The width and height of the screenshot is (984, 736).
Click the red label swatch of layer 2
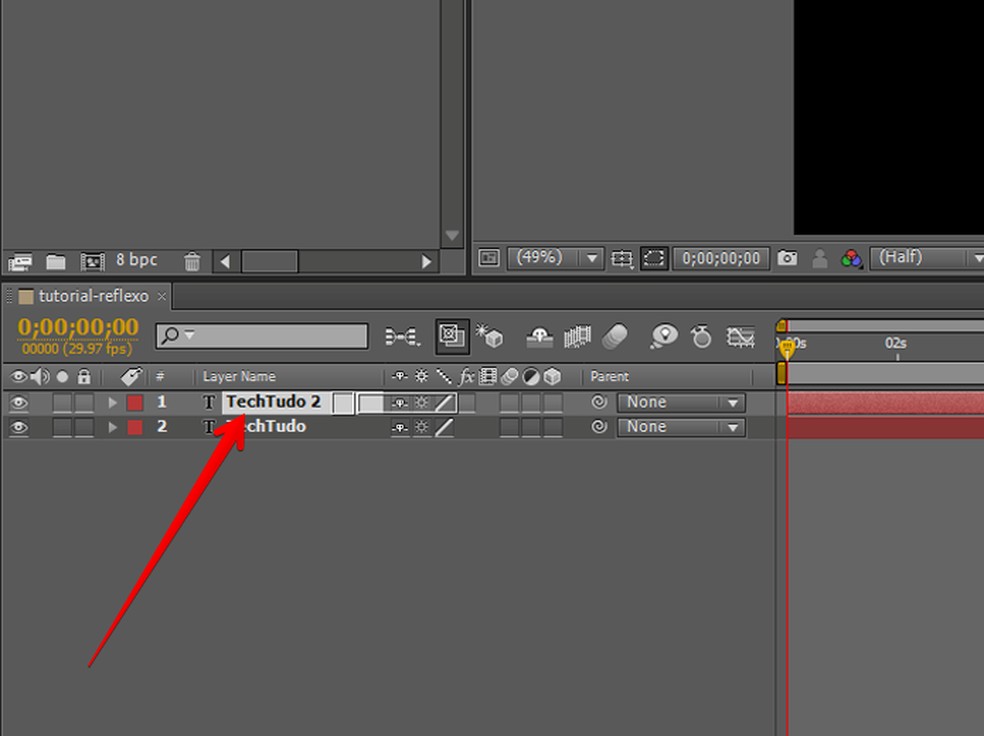tap(135, 427)
